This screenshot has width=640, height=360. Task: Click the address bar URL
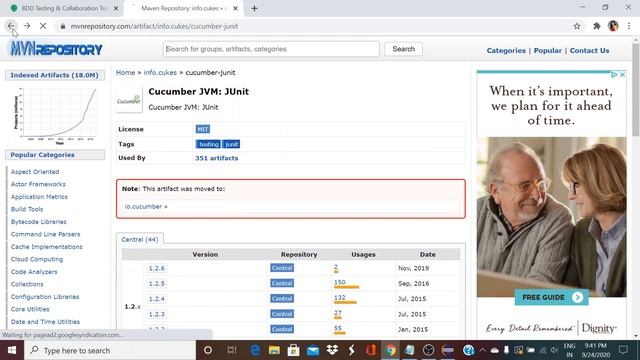pos(154,26)
